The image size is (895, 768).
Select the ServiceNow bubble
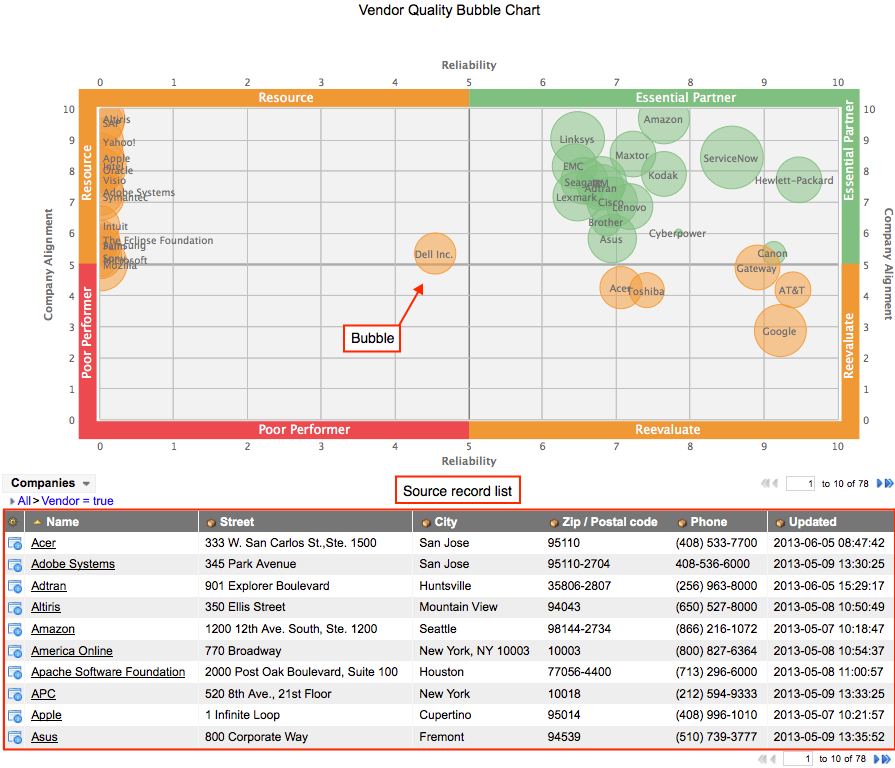coord(731,157)
